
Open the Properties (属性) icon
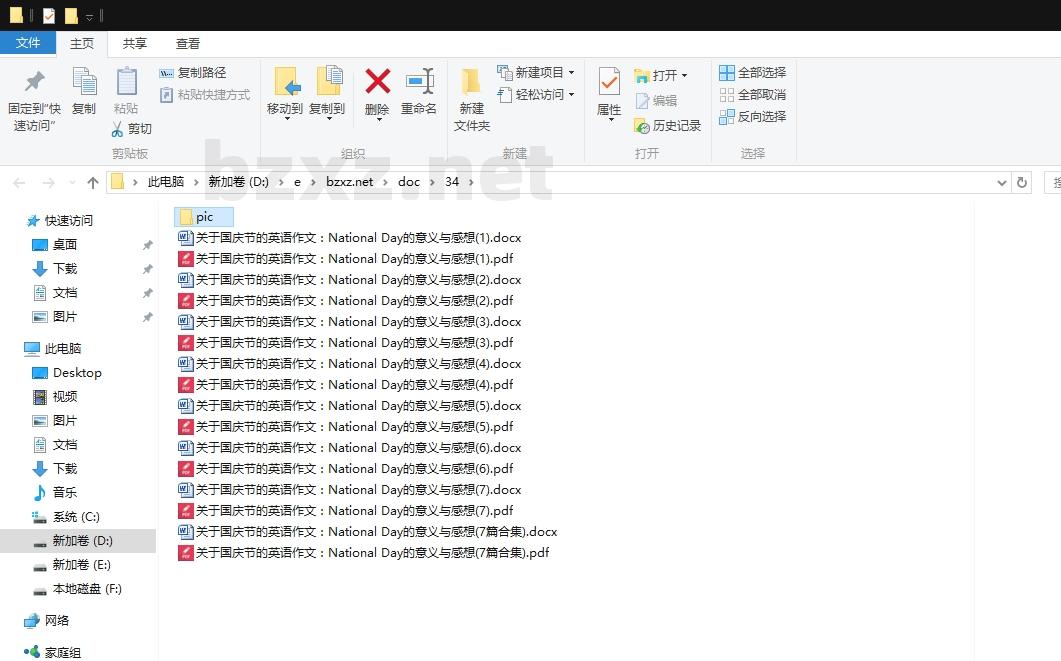(x=608, y=82)
